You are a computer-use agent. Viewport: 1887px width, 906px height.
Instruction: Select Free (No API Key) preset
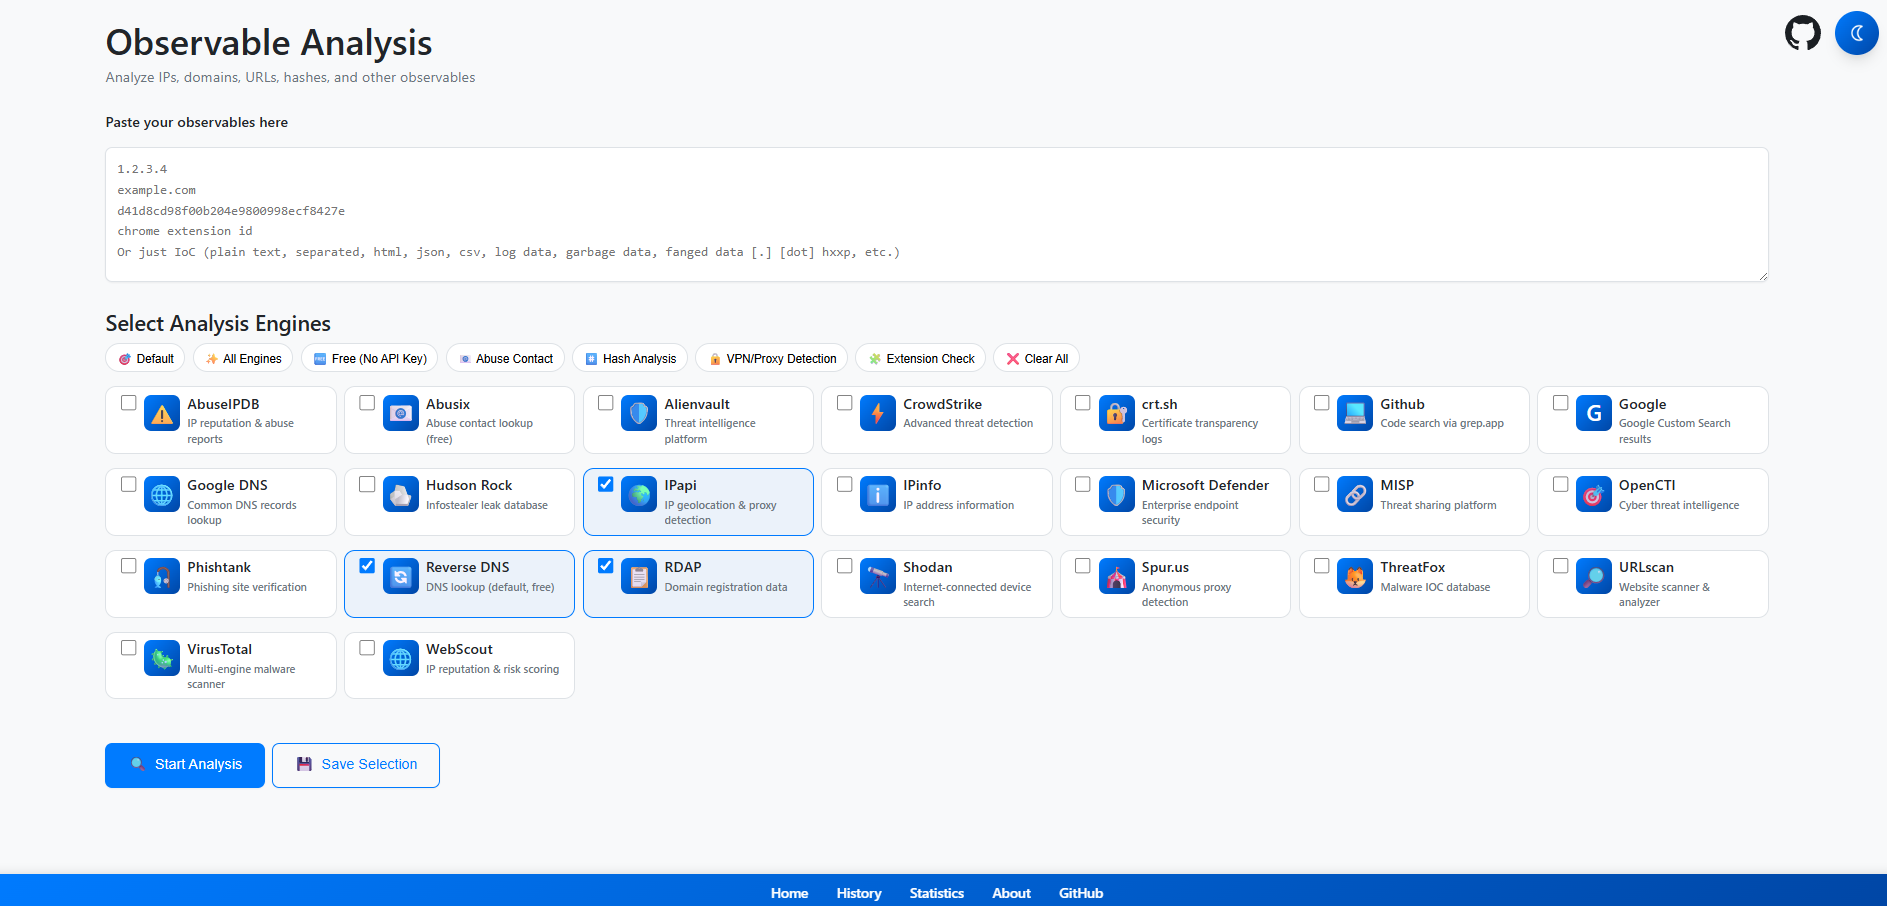pyautogui.click(x=369, y=358)
